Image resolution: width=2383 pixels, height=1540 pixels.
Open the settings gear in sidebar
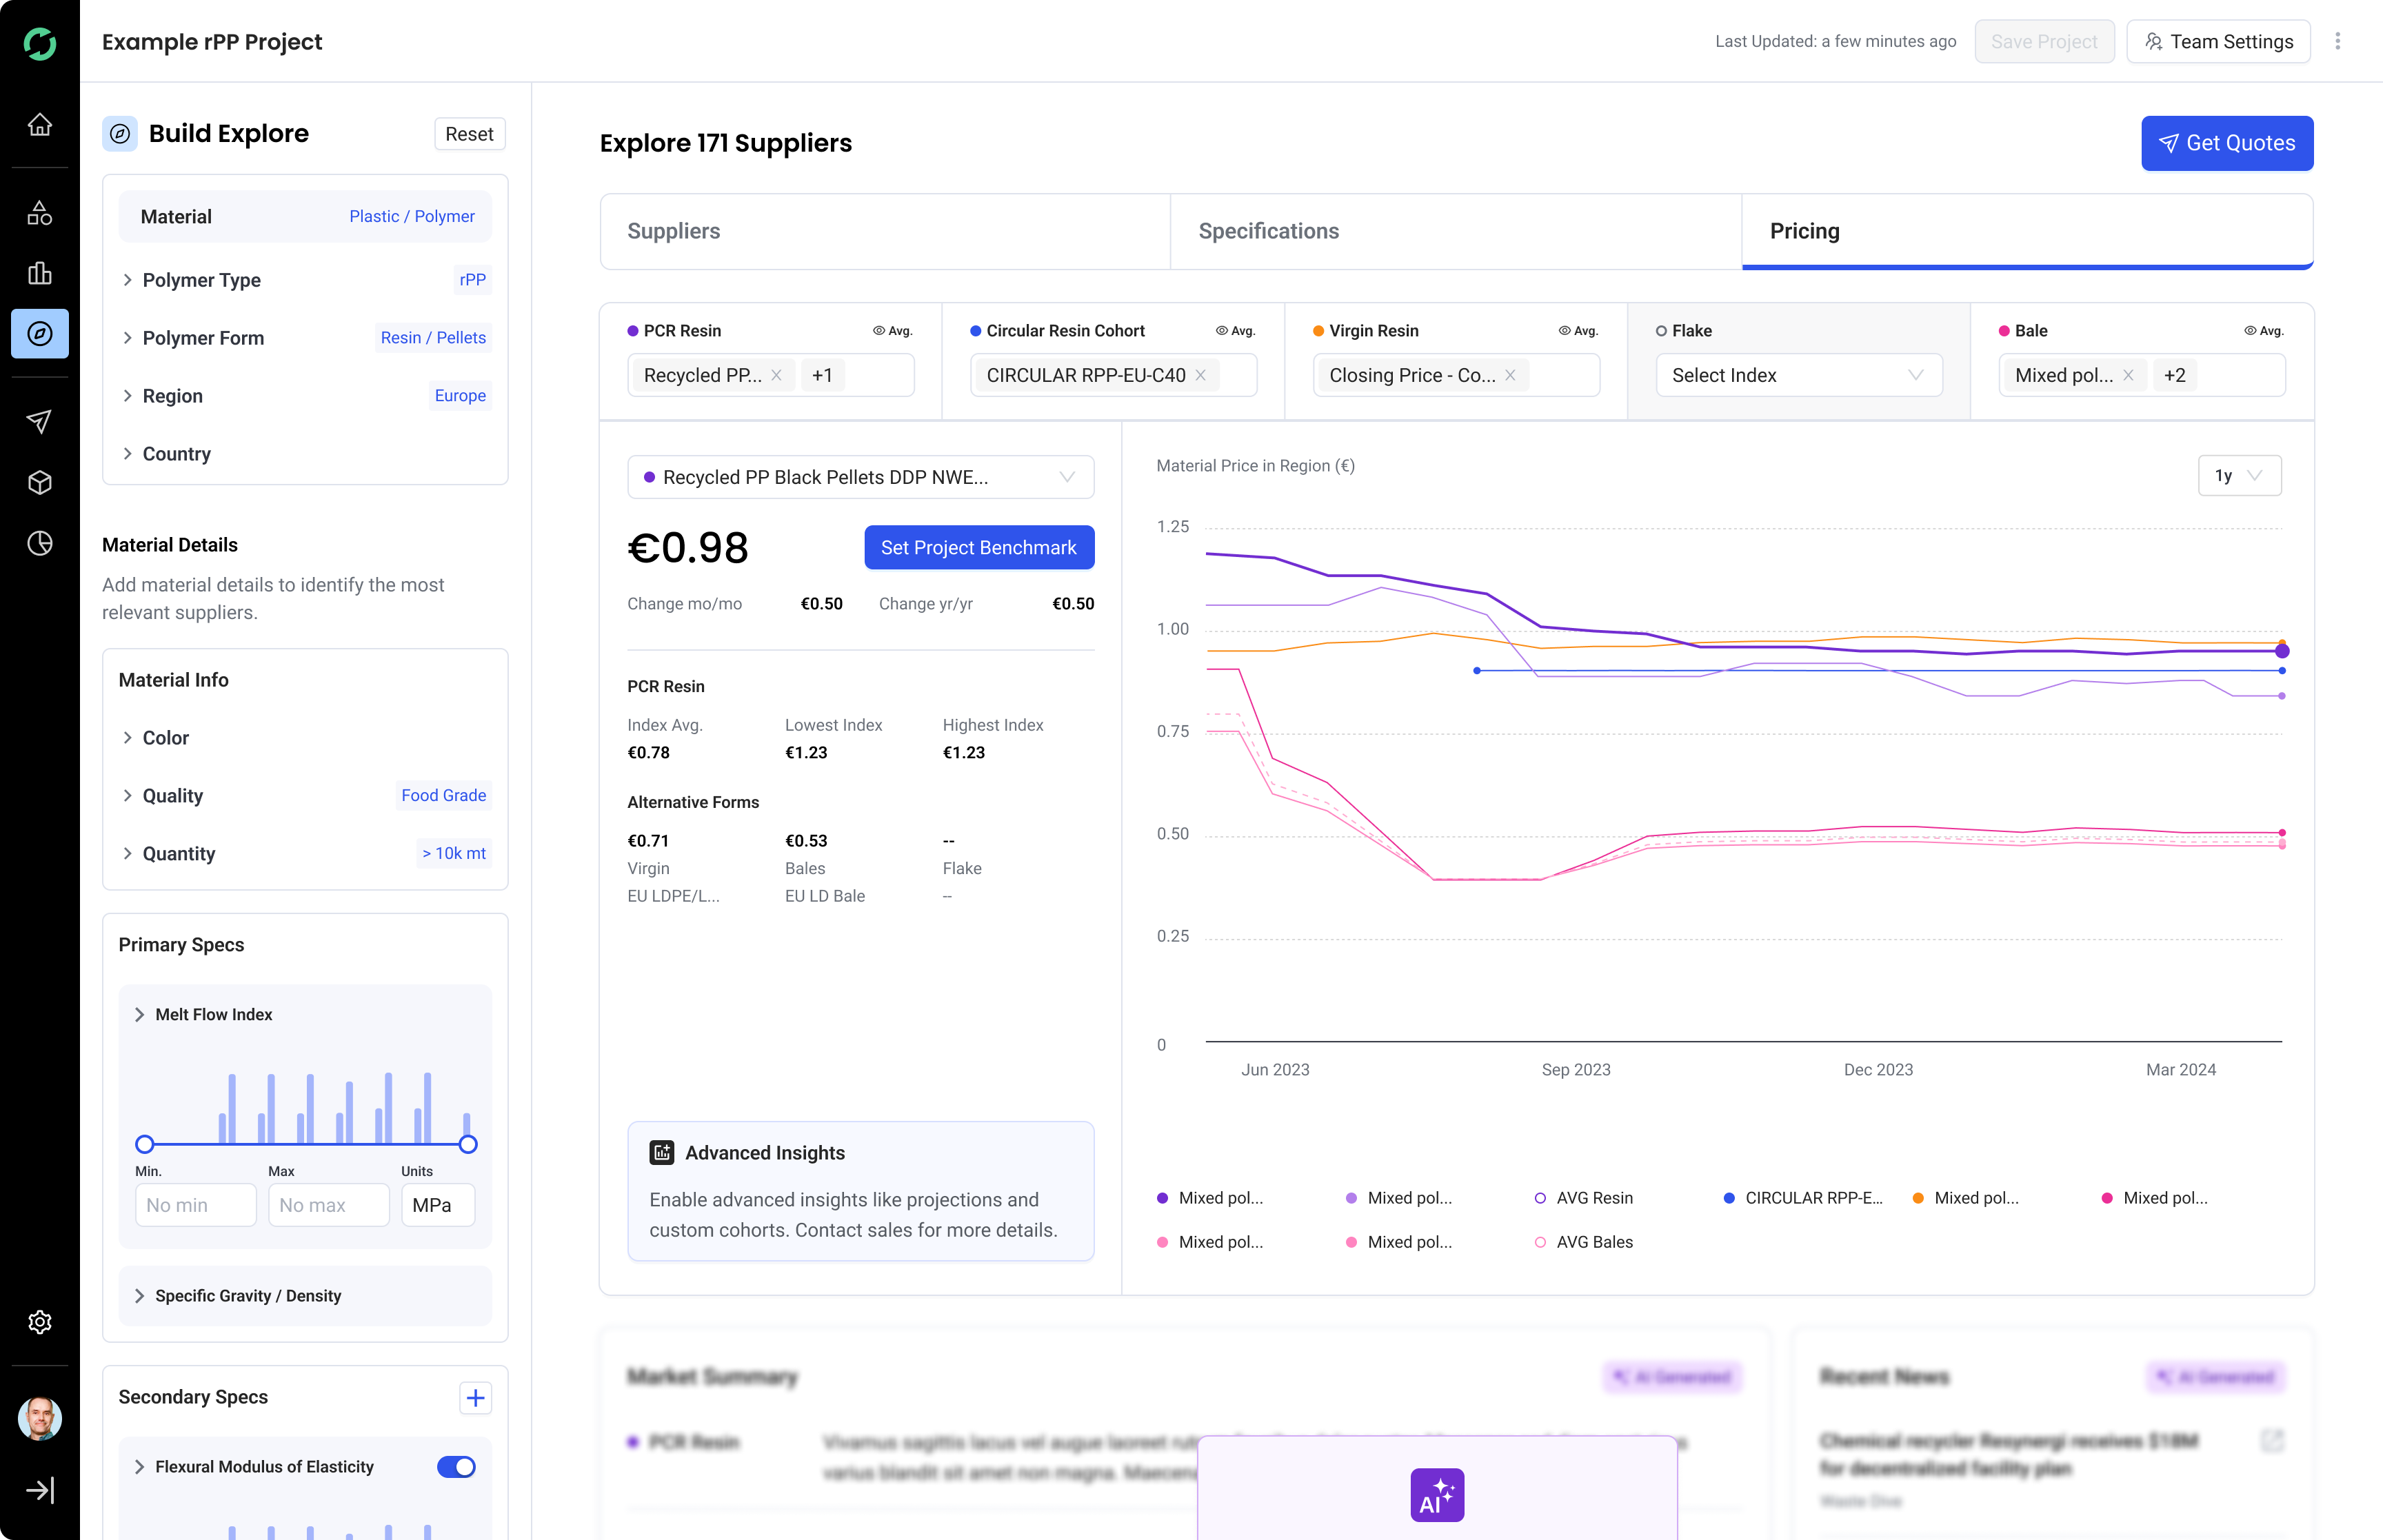point(40,1322)
